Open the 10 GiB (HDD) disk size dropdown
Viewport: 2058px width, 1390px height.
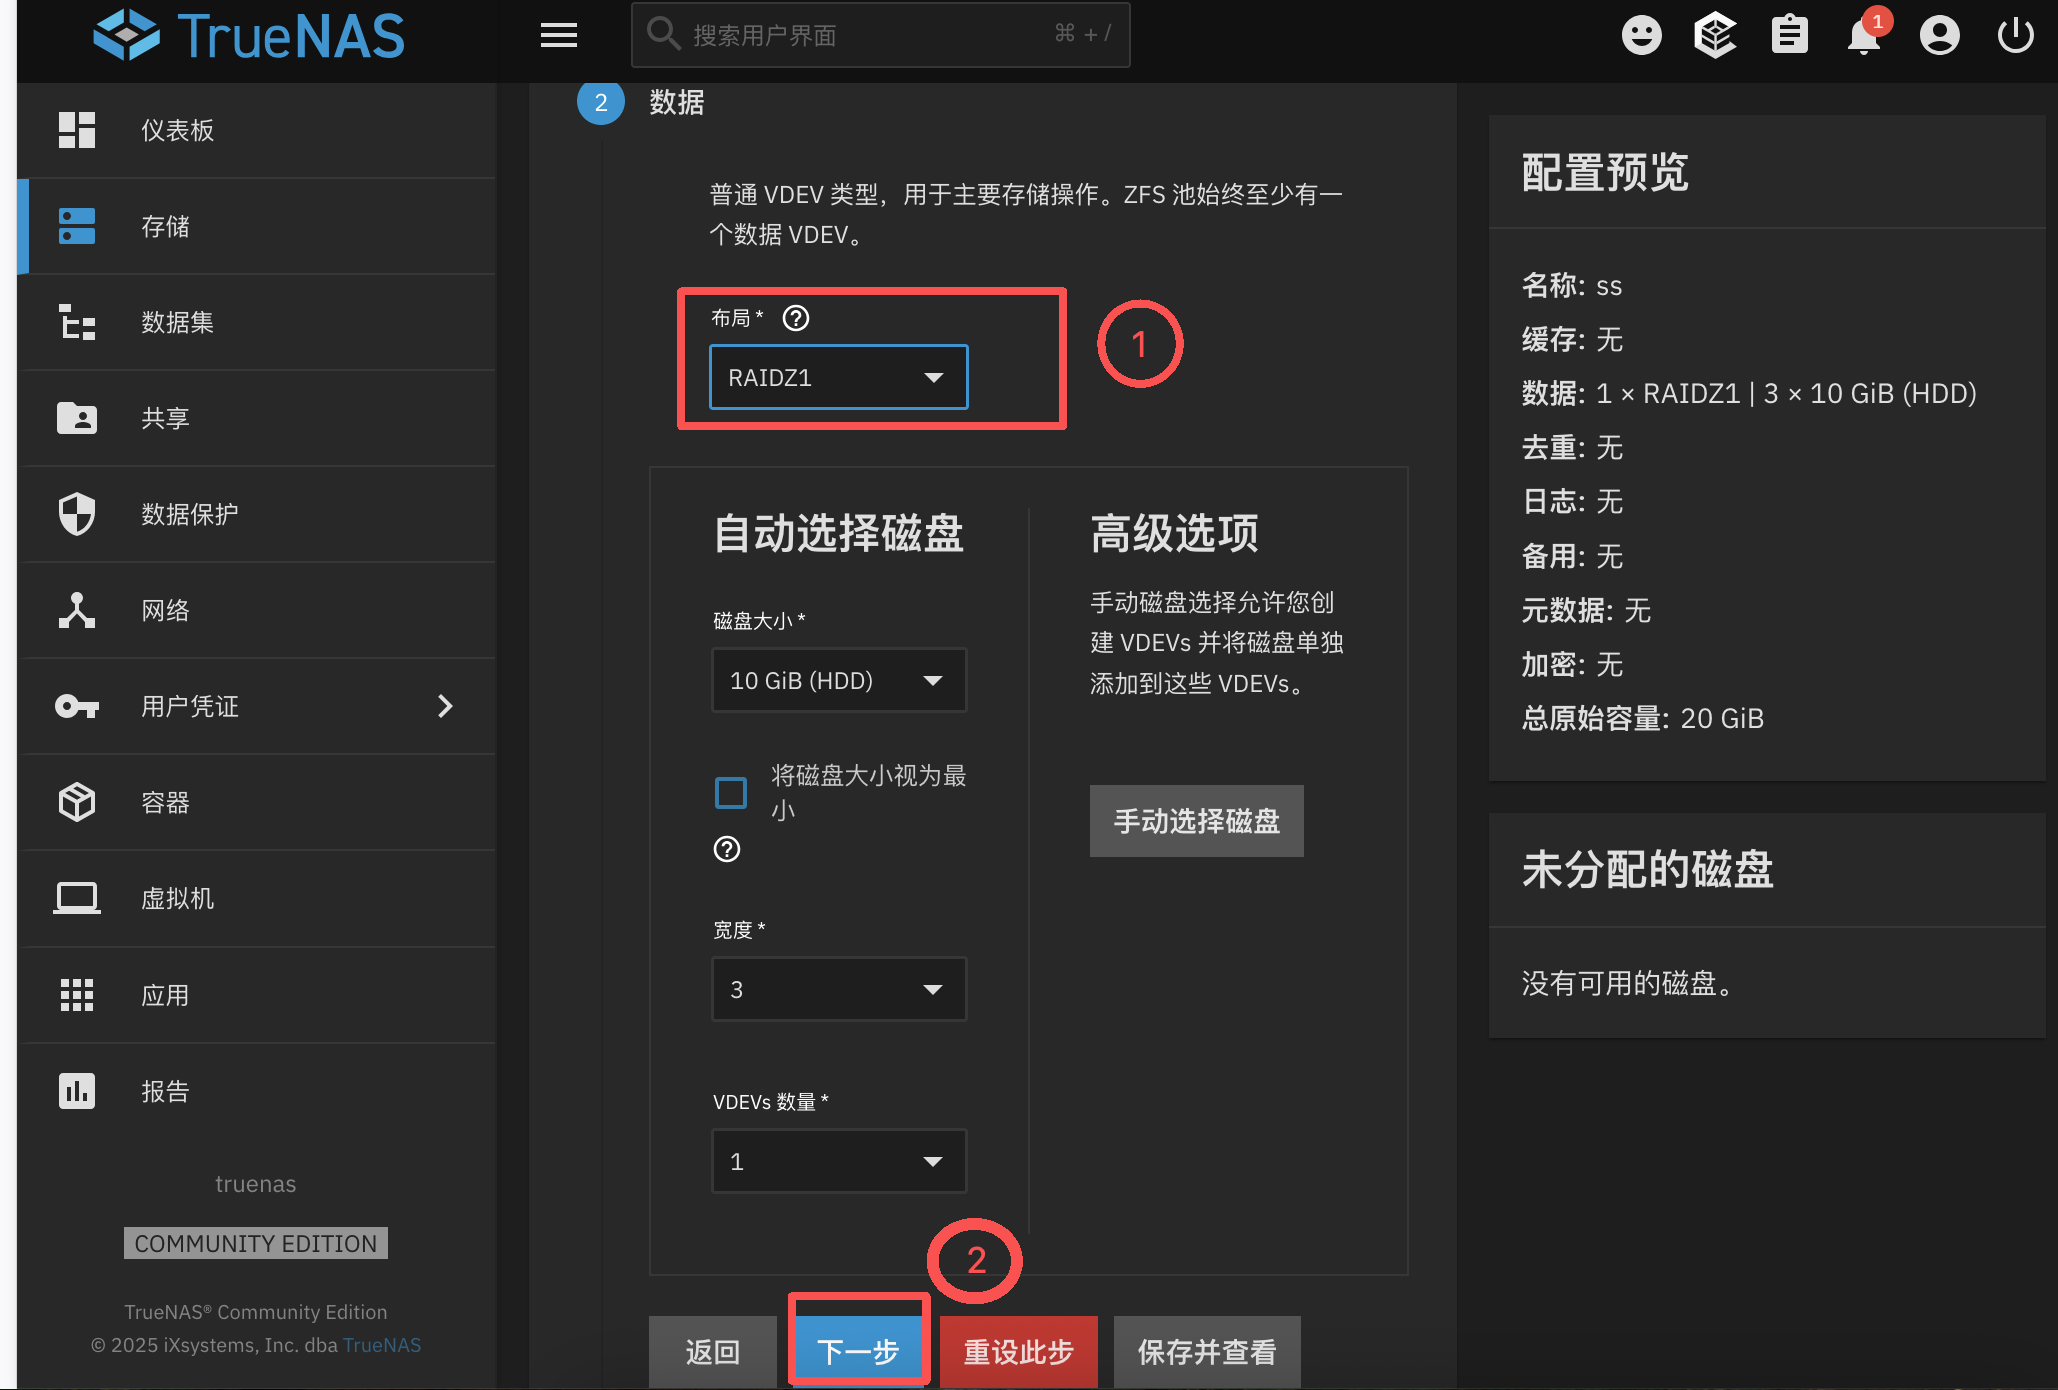point(838,680)
